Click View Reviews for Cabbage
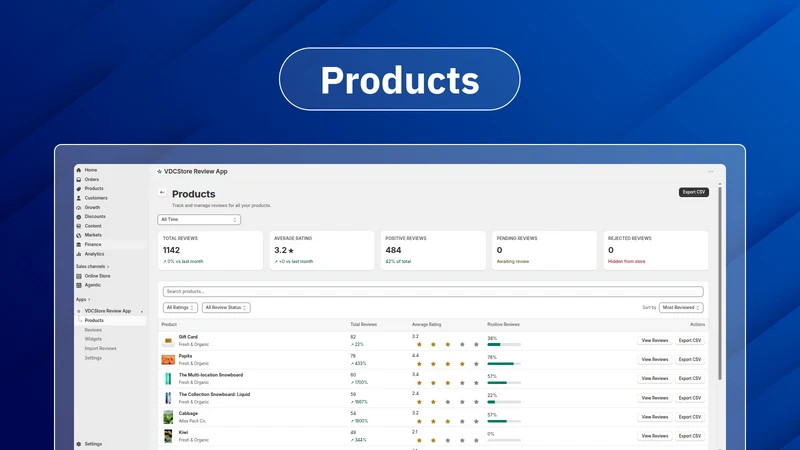This screenshot has width=800, height=450. pos(655,417)
